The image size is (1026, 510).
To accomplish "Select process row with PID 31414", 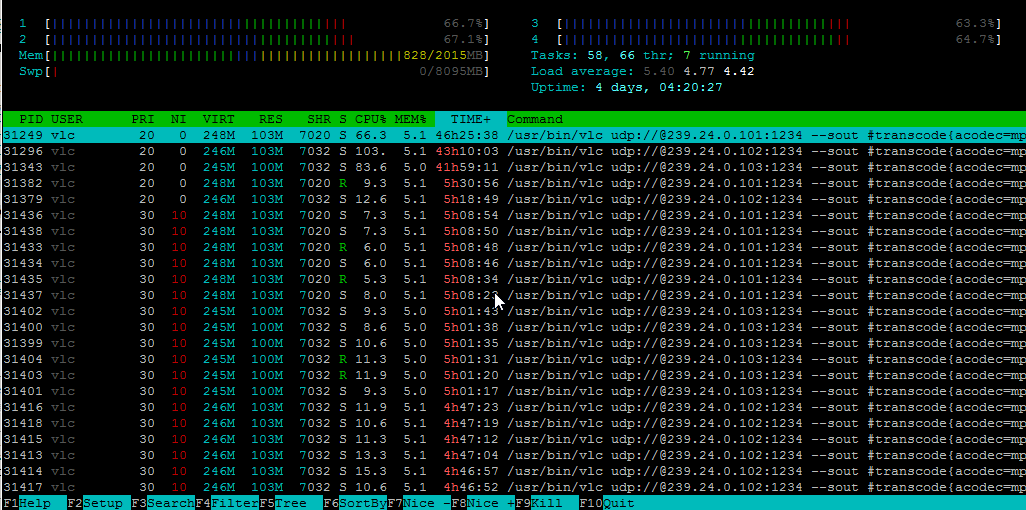I will [514, 472].
